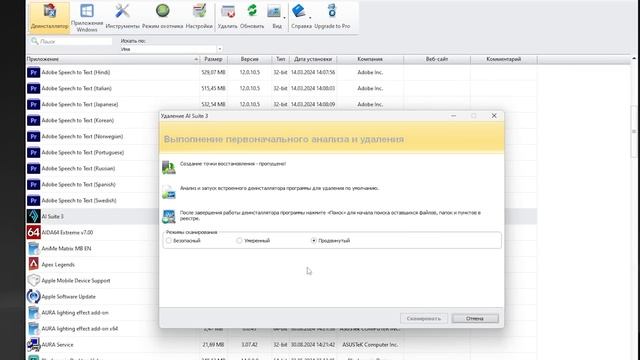Click Adobe Speech to Text (Korean) name

tap(78, 120)
